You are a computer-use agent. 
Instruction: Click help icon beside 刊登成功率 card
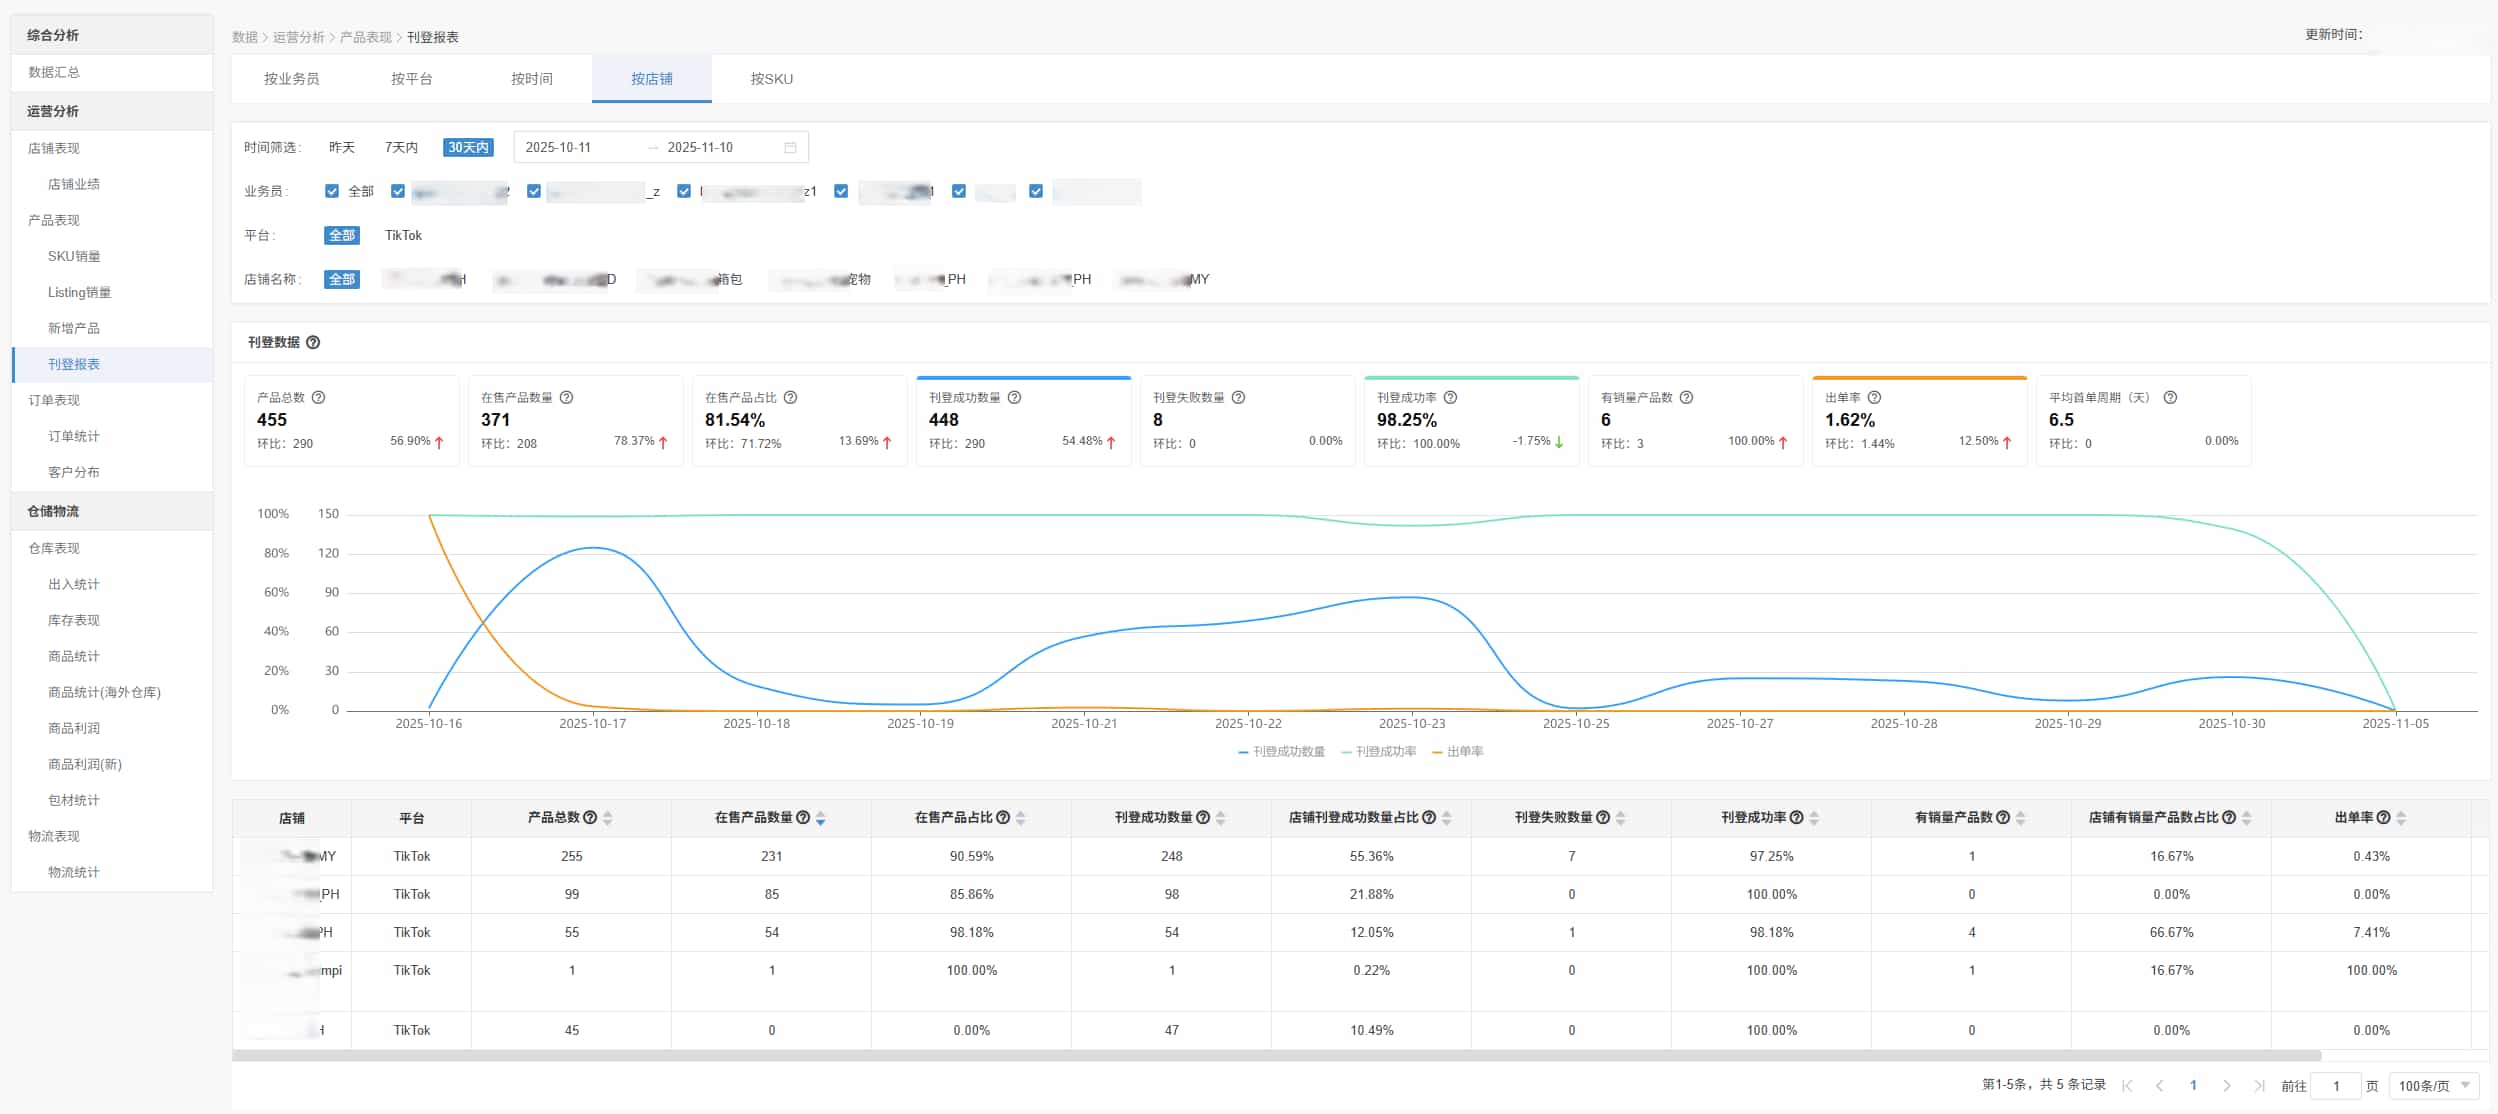[x=1450, y=397]
